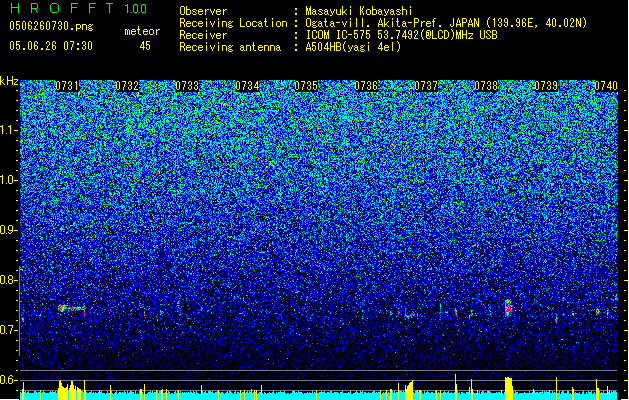
Task: Select the filename 0506260730.png
Action: click(51, 27)
